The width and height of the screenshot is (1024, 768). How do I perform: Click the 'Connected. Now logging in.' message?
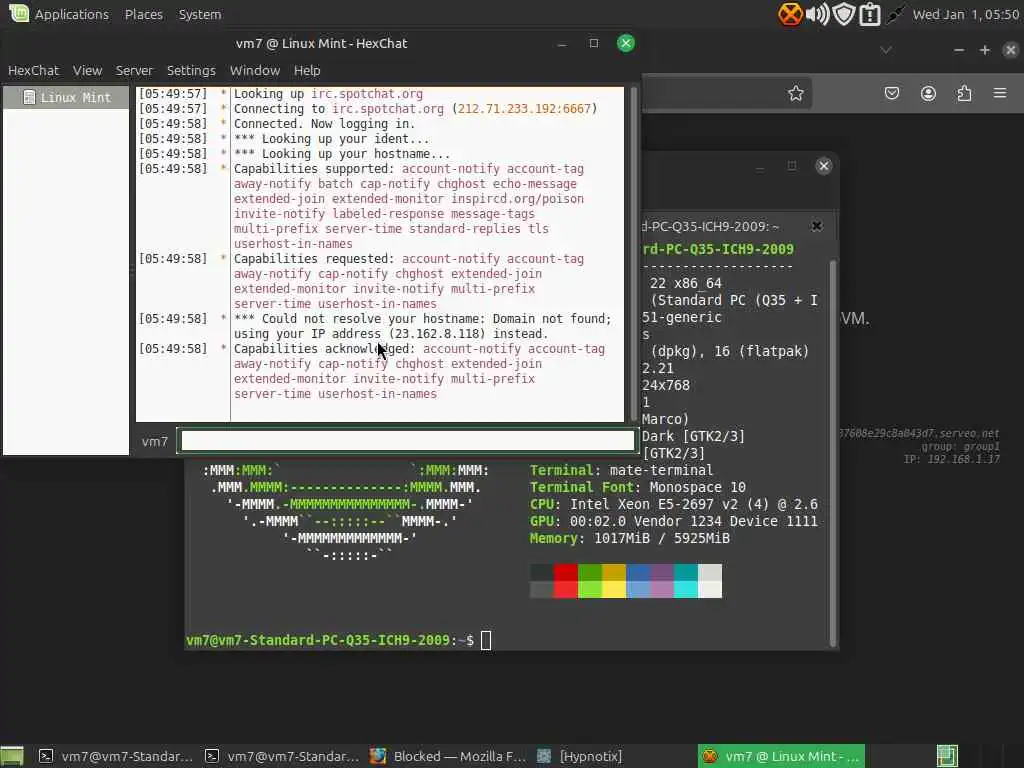coord(324,123)
